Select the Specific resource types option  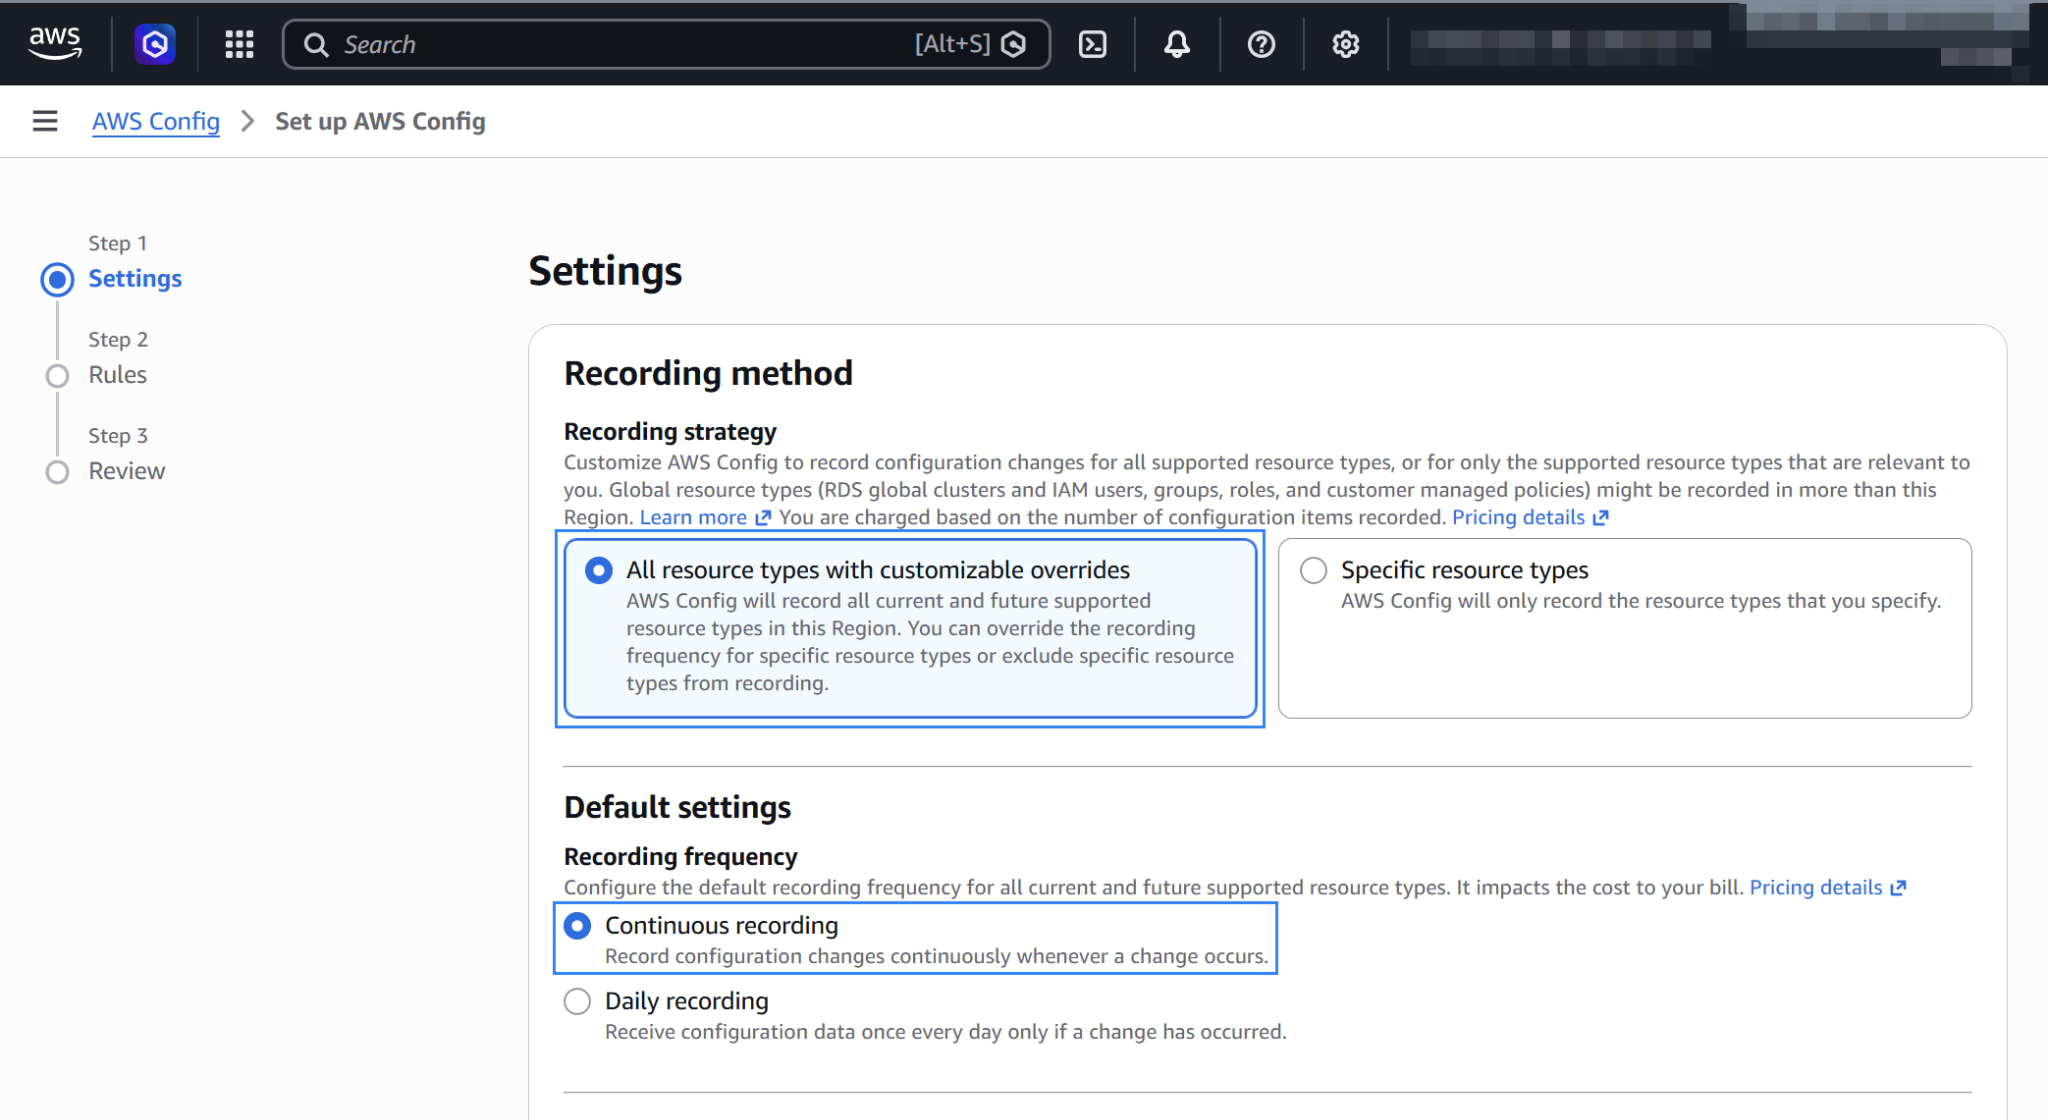click(x=1625, y=628)
